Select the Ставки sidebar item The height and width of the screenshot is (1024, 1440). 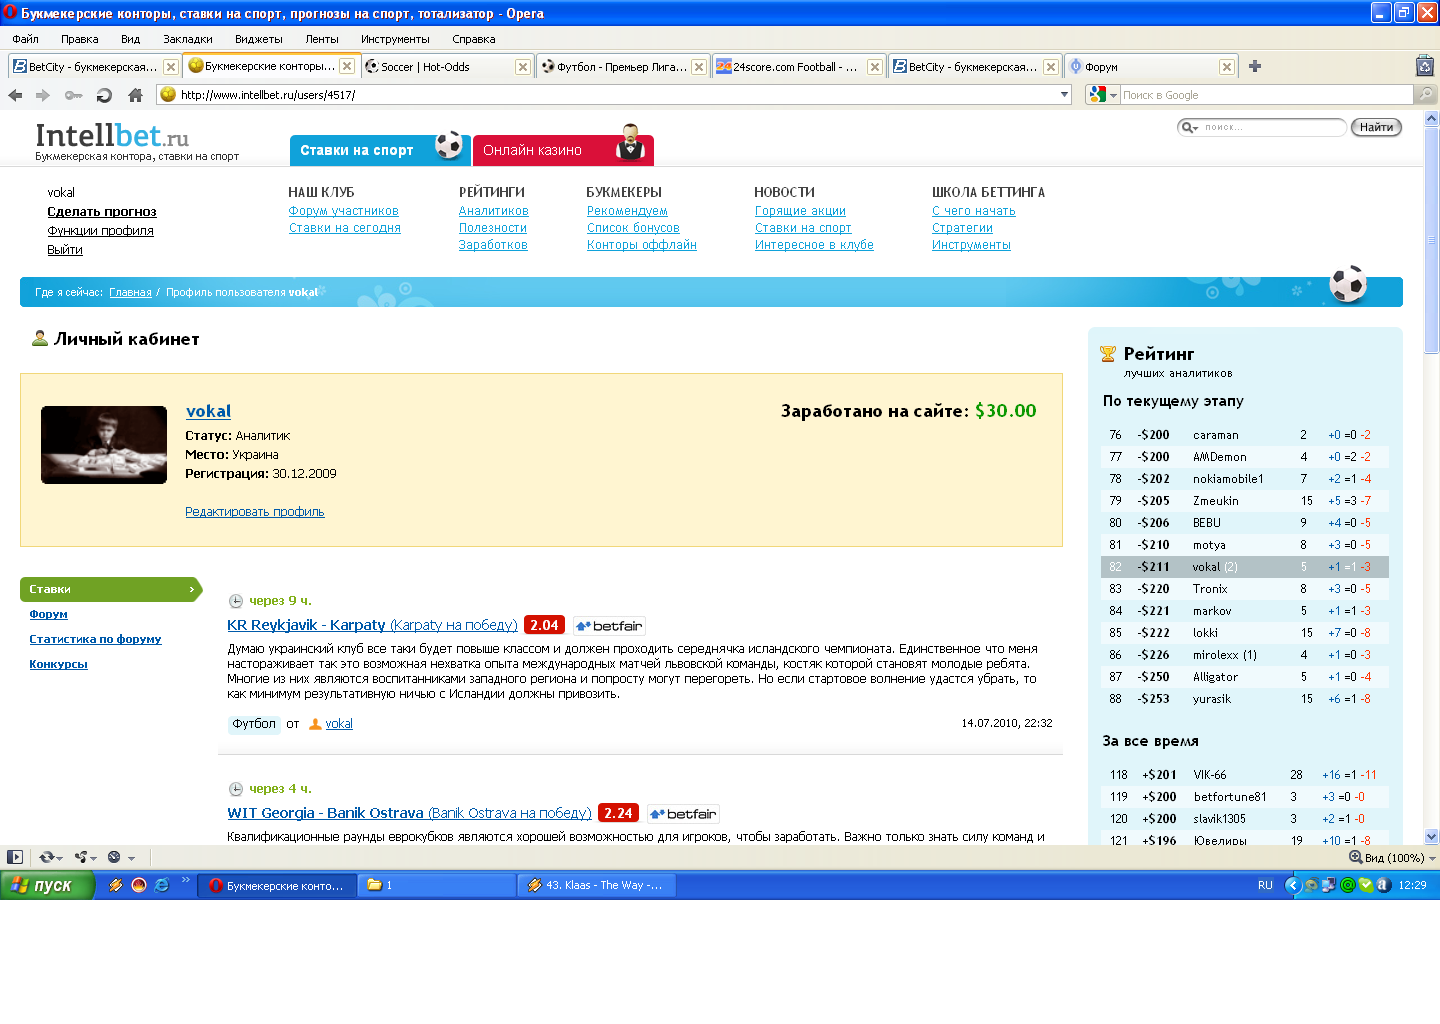coord(110,589)
